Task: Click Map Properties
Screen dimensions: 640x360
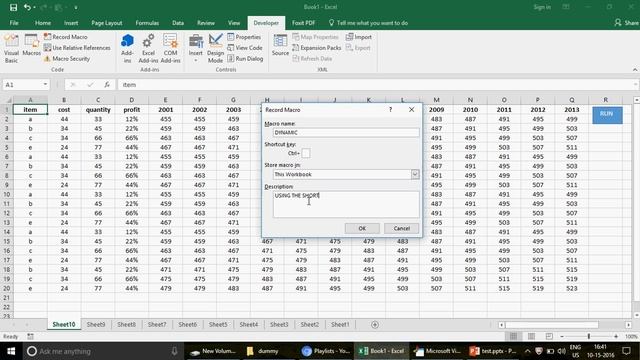Action: pos(316,37)
